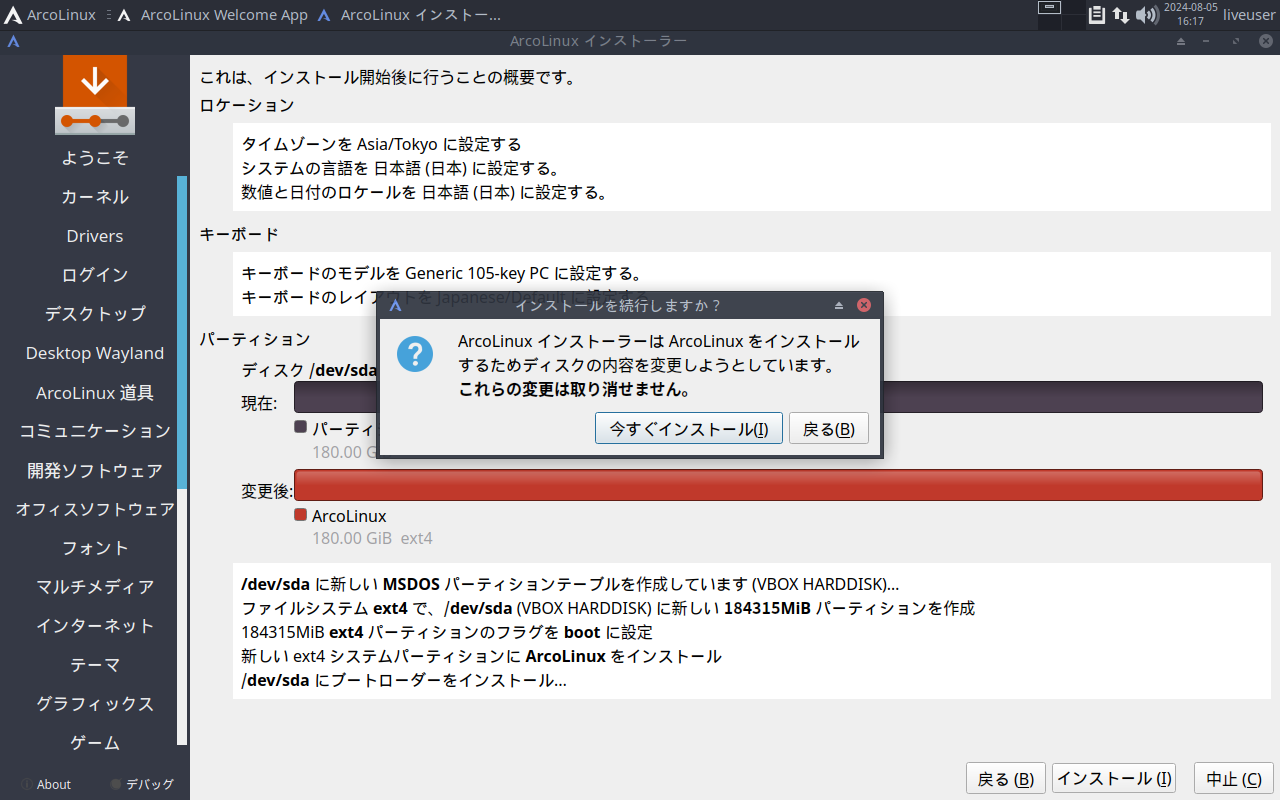Image resolution: width=1280 pixels, height=800 pixels.
Task: Select the テーマ step in the sidebar
Action: click(x=95, y=665)
